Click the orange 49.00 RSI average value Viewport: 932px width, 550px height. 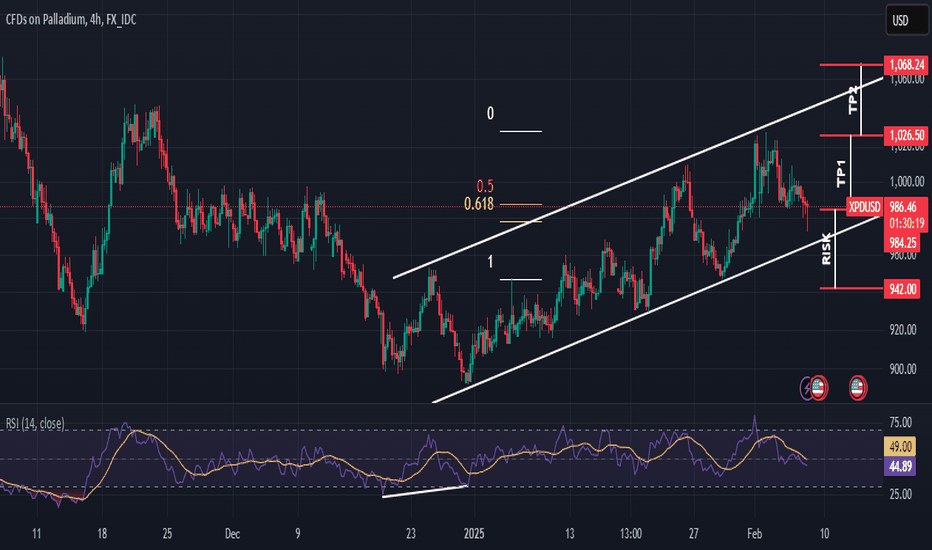(x=900, y=447)
